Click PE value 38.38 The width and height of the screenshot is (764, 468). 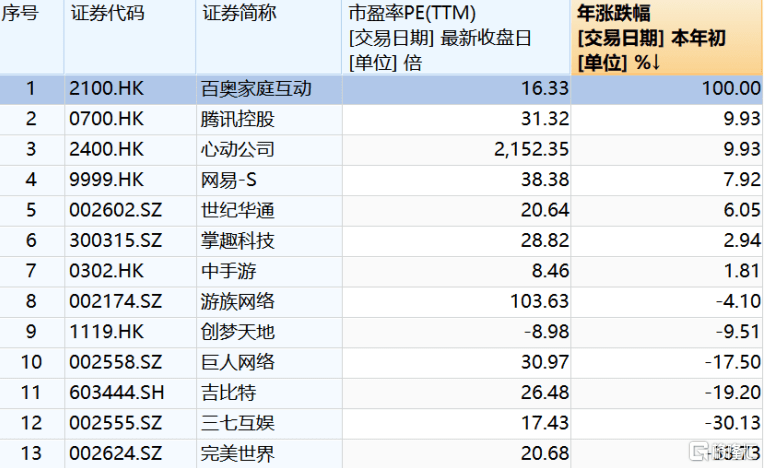coord(545,180)
